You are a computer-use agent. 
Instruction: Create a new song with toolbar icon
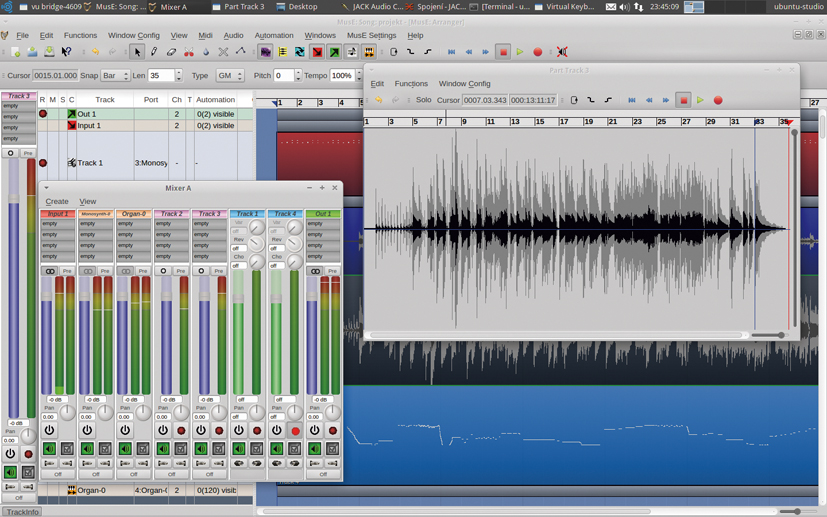pyautogui.click(x=16, y=52)
